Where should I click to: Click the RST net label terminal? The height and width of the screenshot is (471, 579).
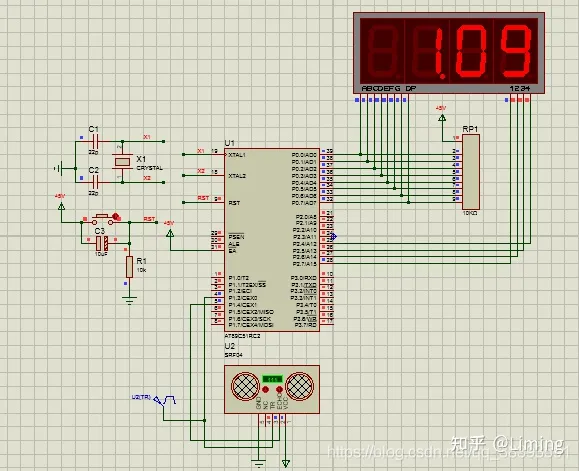150,219
